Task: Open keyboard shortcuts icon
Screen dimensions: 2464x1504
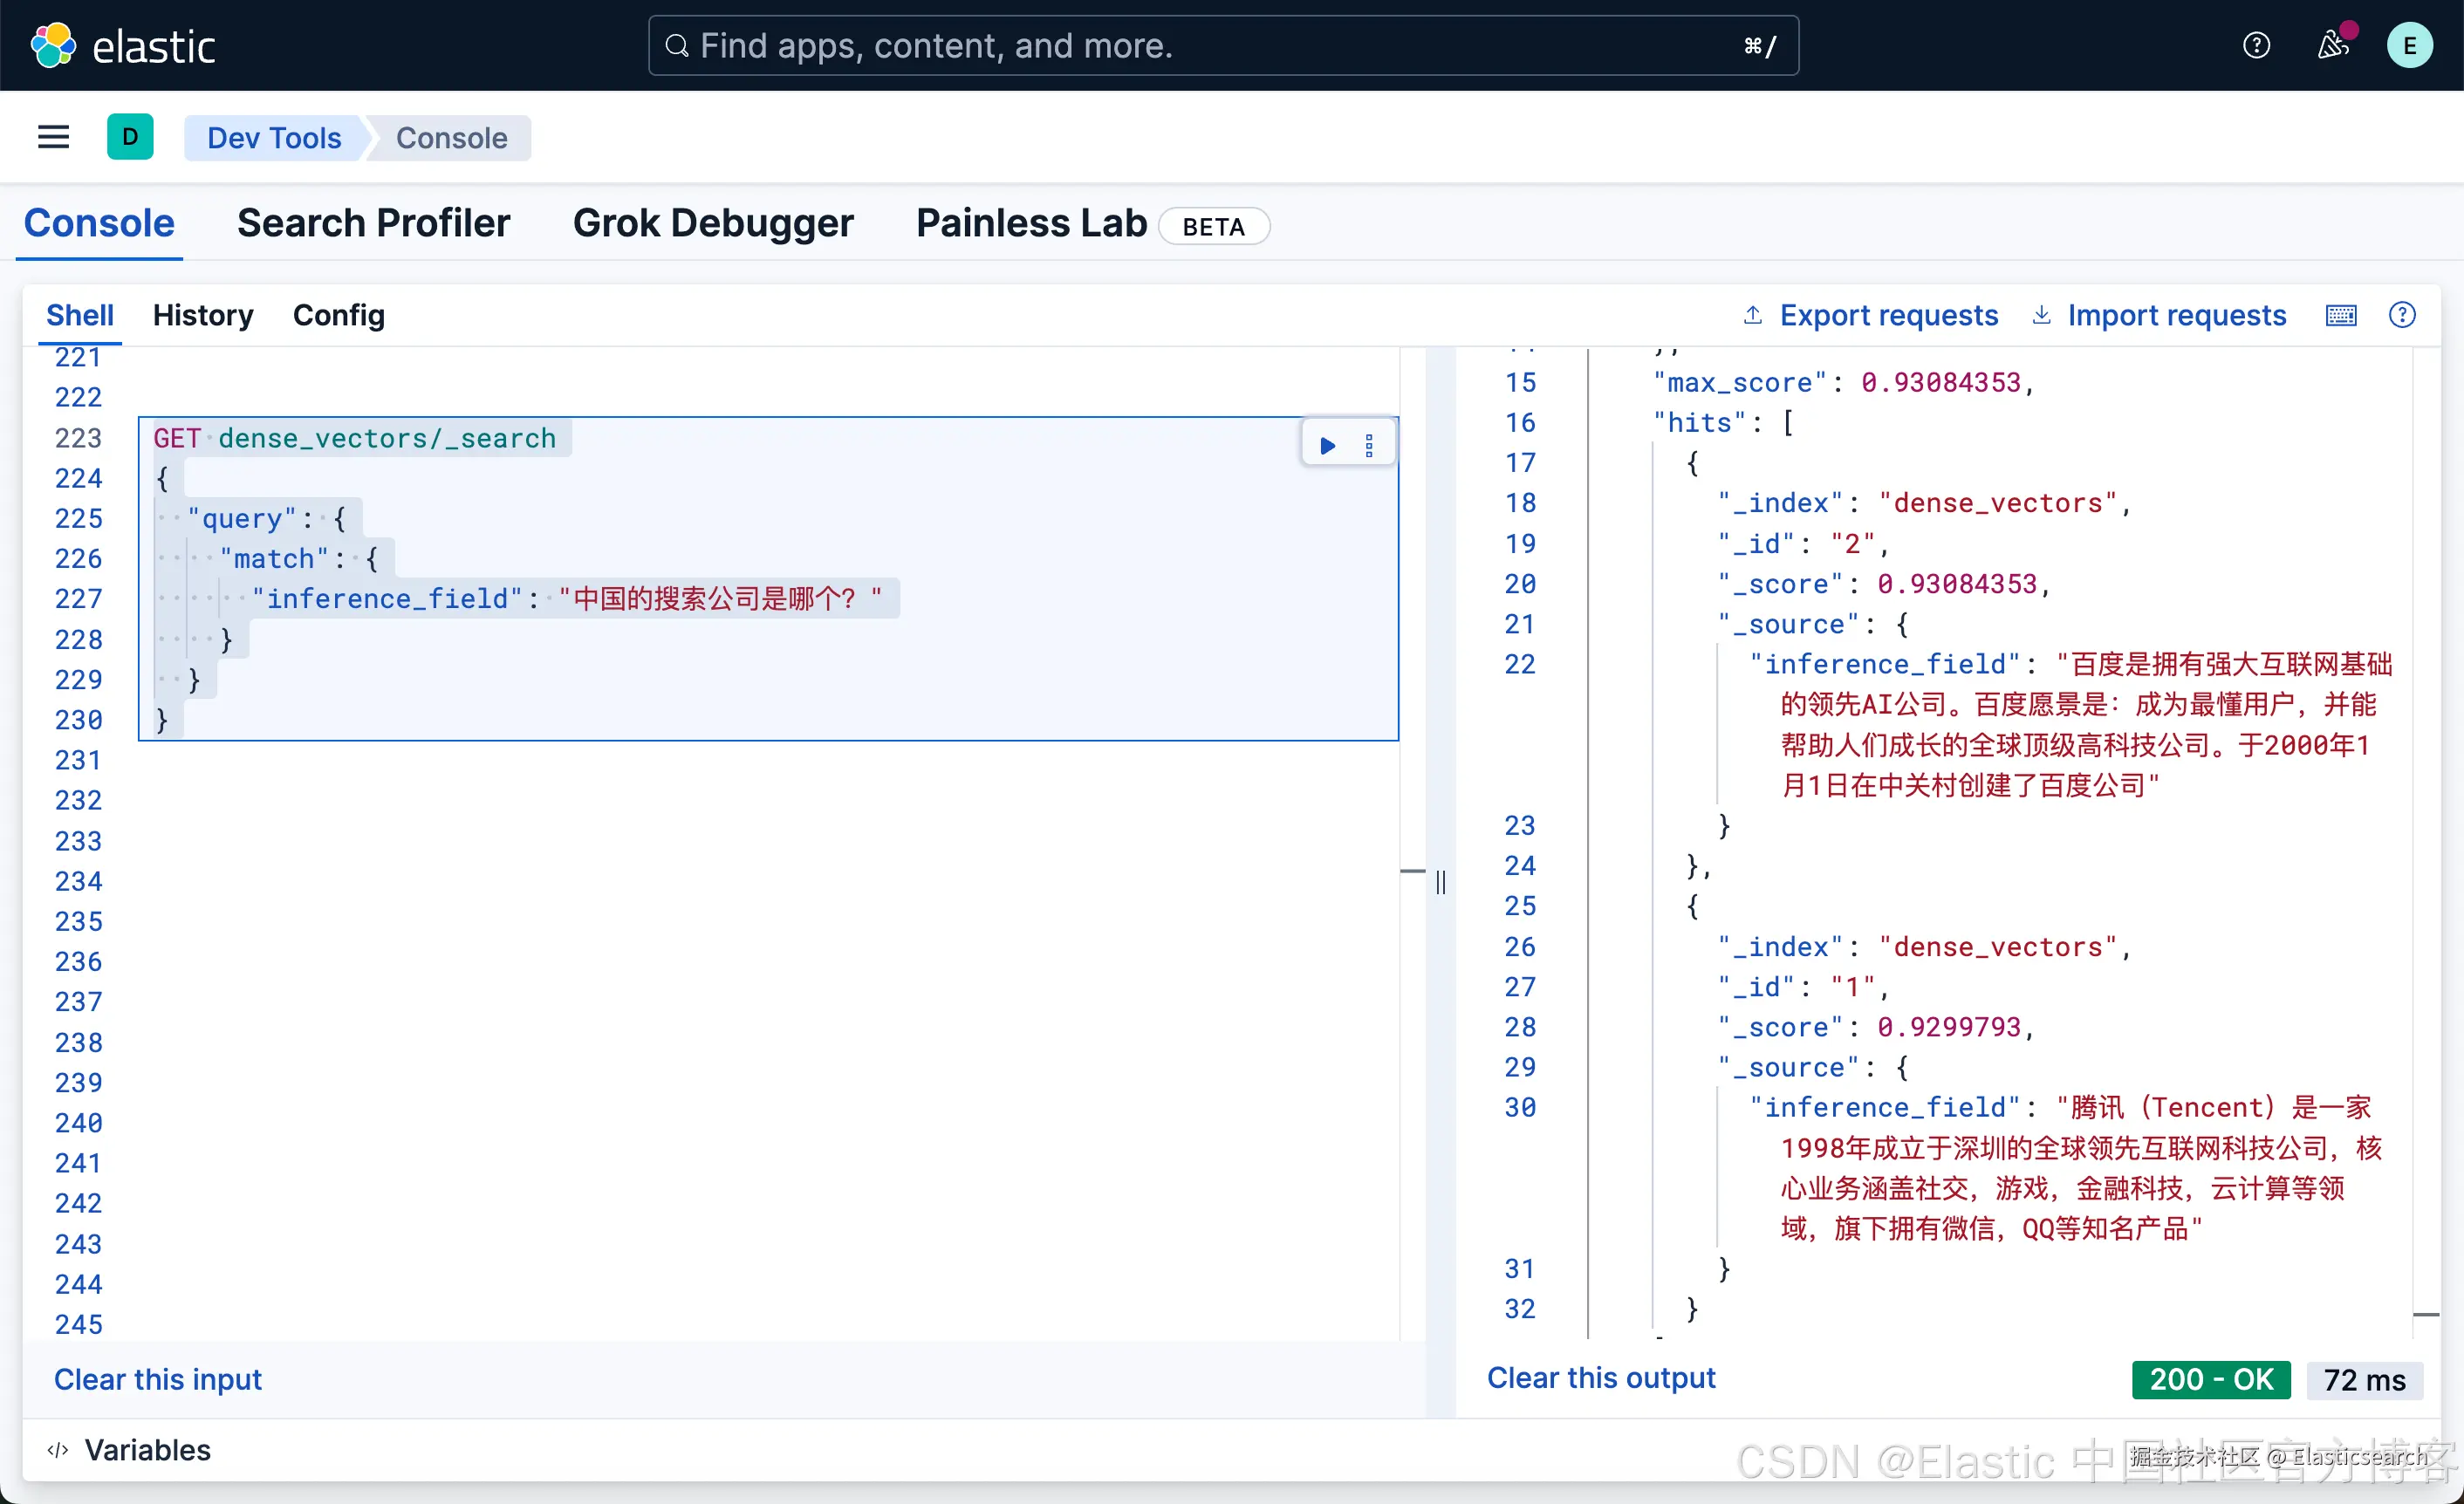Action: (x=2340, y=316)
